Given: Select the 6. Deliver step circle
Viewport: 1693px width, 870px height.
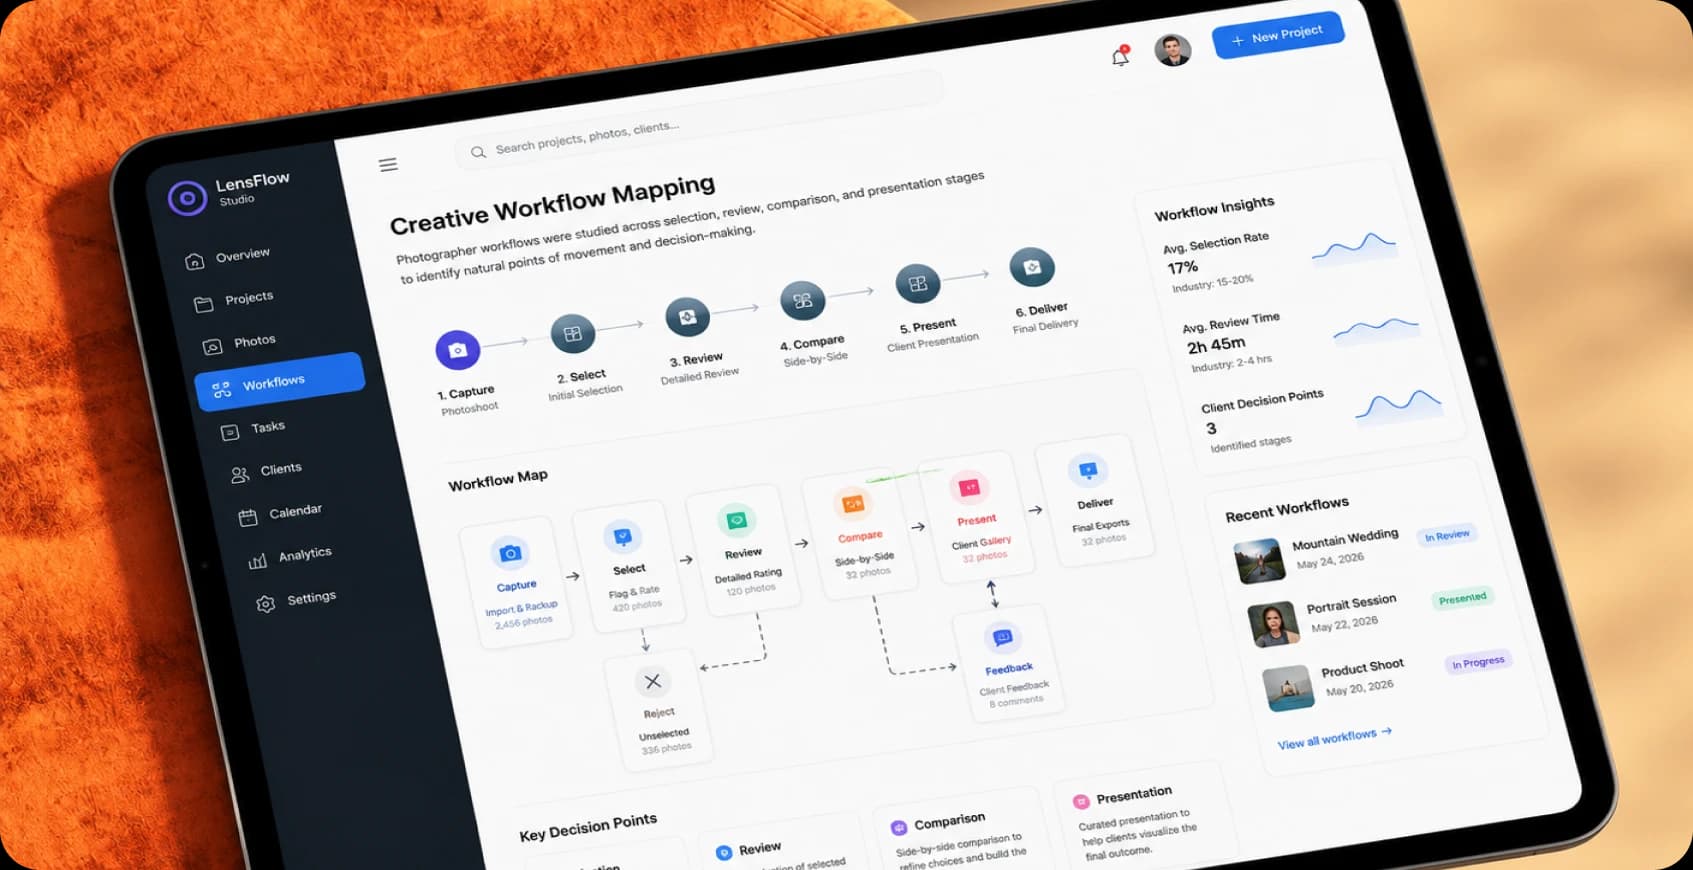Looking at the screenshot, I should [x=1033, y=267].
